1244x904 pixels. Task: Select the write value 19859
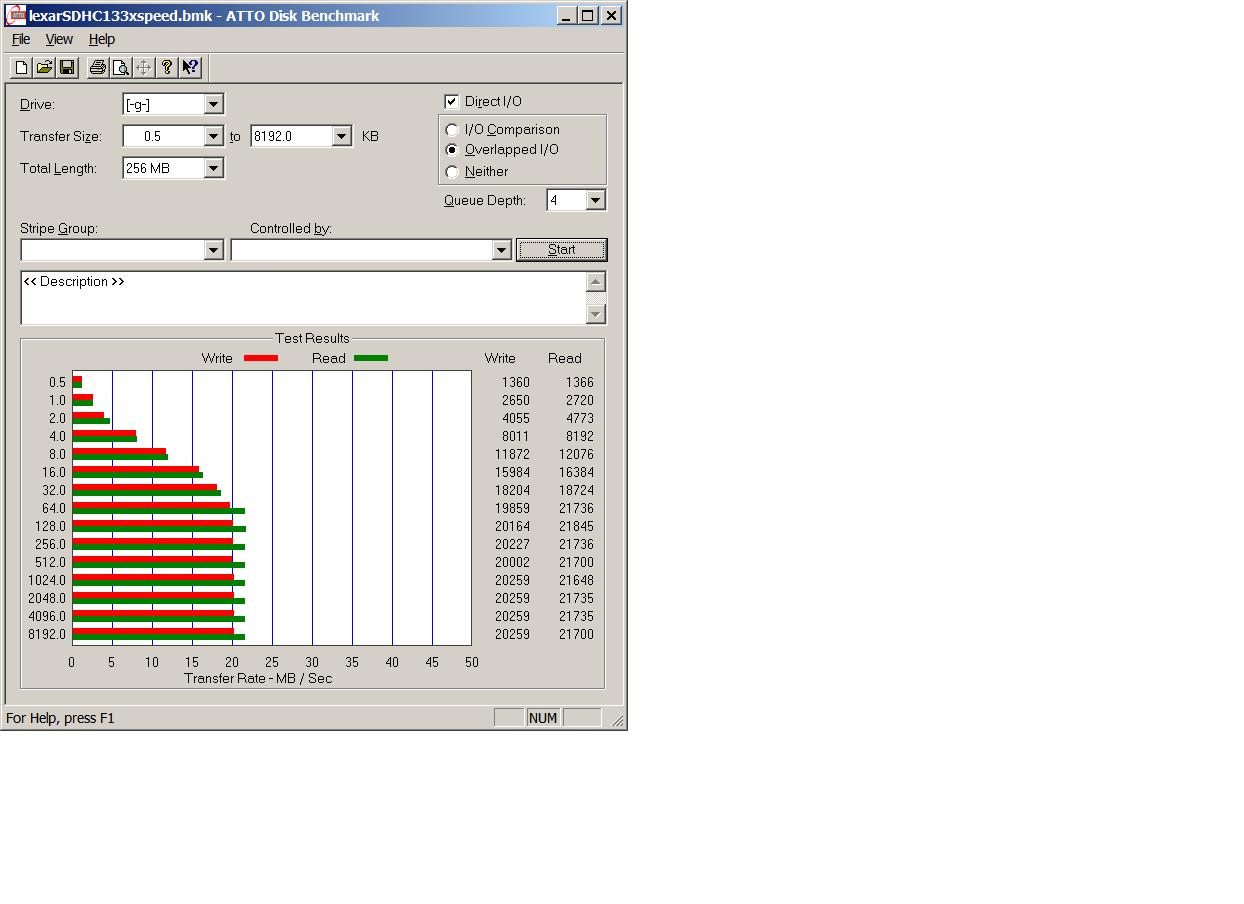(x=512, y=508)
